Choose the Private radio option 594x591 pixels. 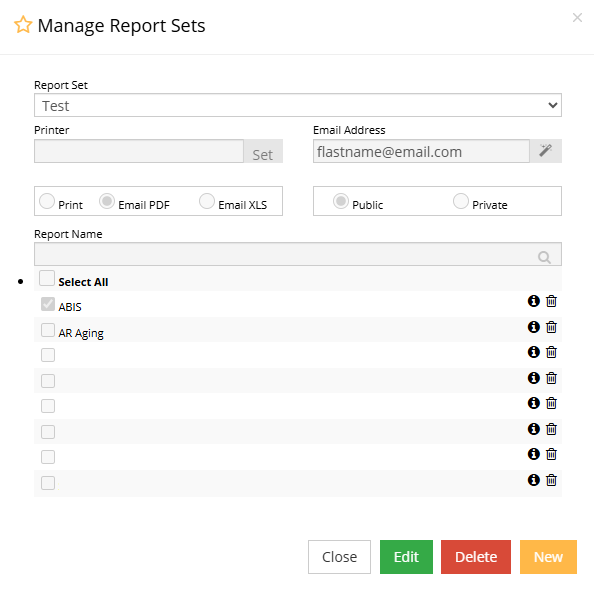pos(461,201)
